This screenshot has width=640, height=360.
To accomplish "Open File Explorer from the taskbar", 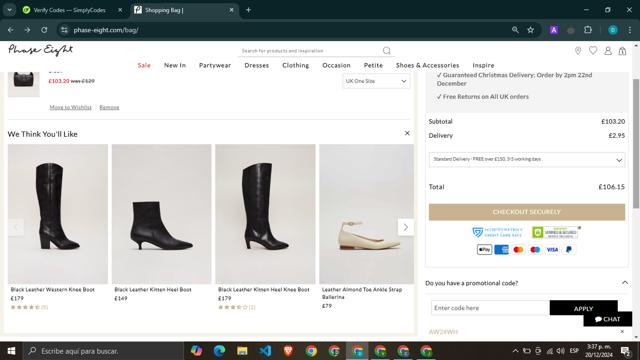I will (242, 351).
